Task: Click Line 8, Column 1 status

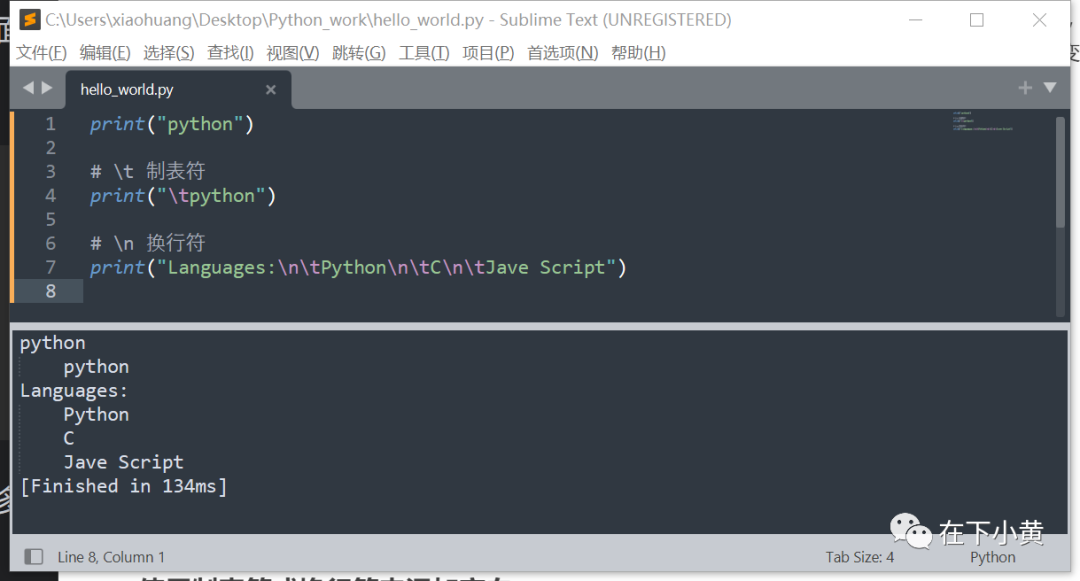Action: point(111,557)
